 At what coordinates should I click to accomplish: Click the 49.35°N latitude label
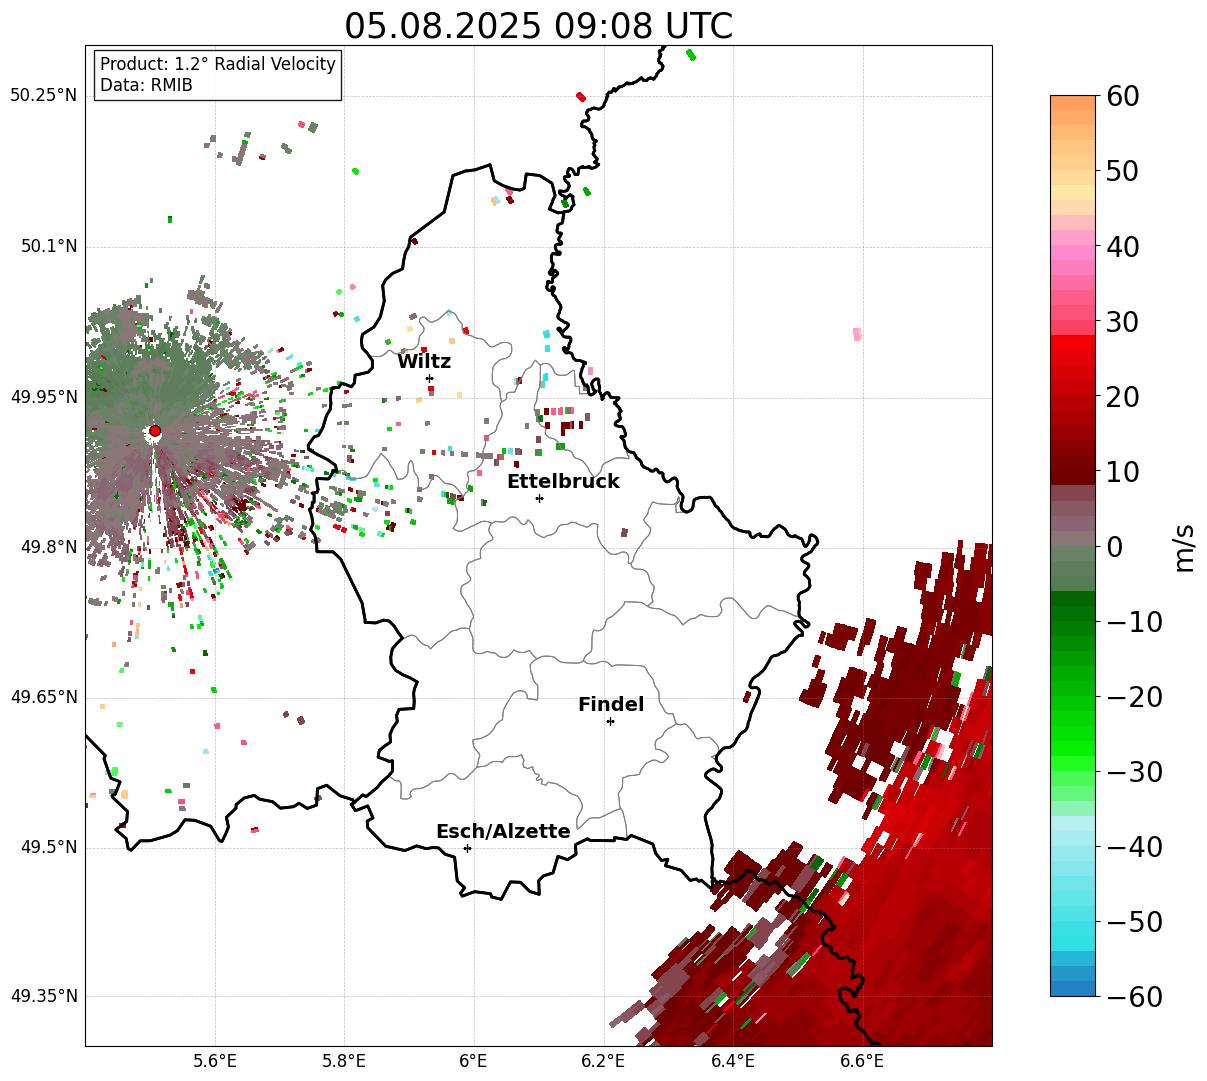[43, 996]
